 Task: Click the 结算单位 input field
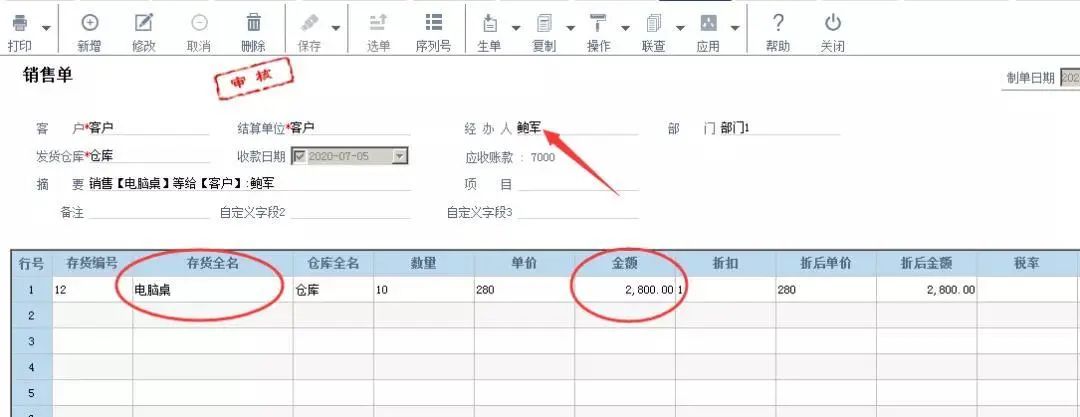[x=349, y=128]
